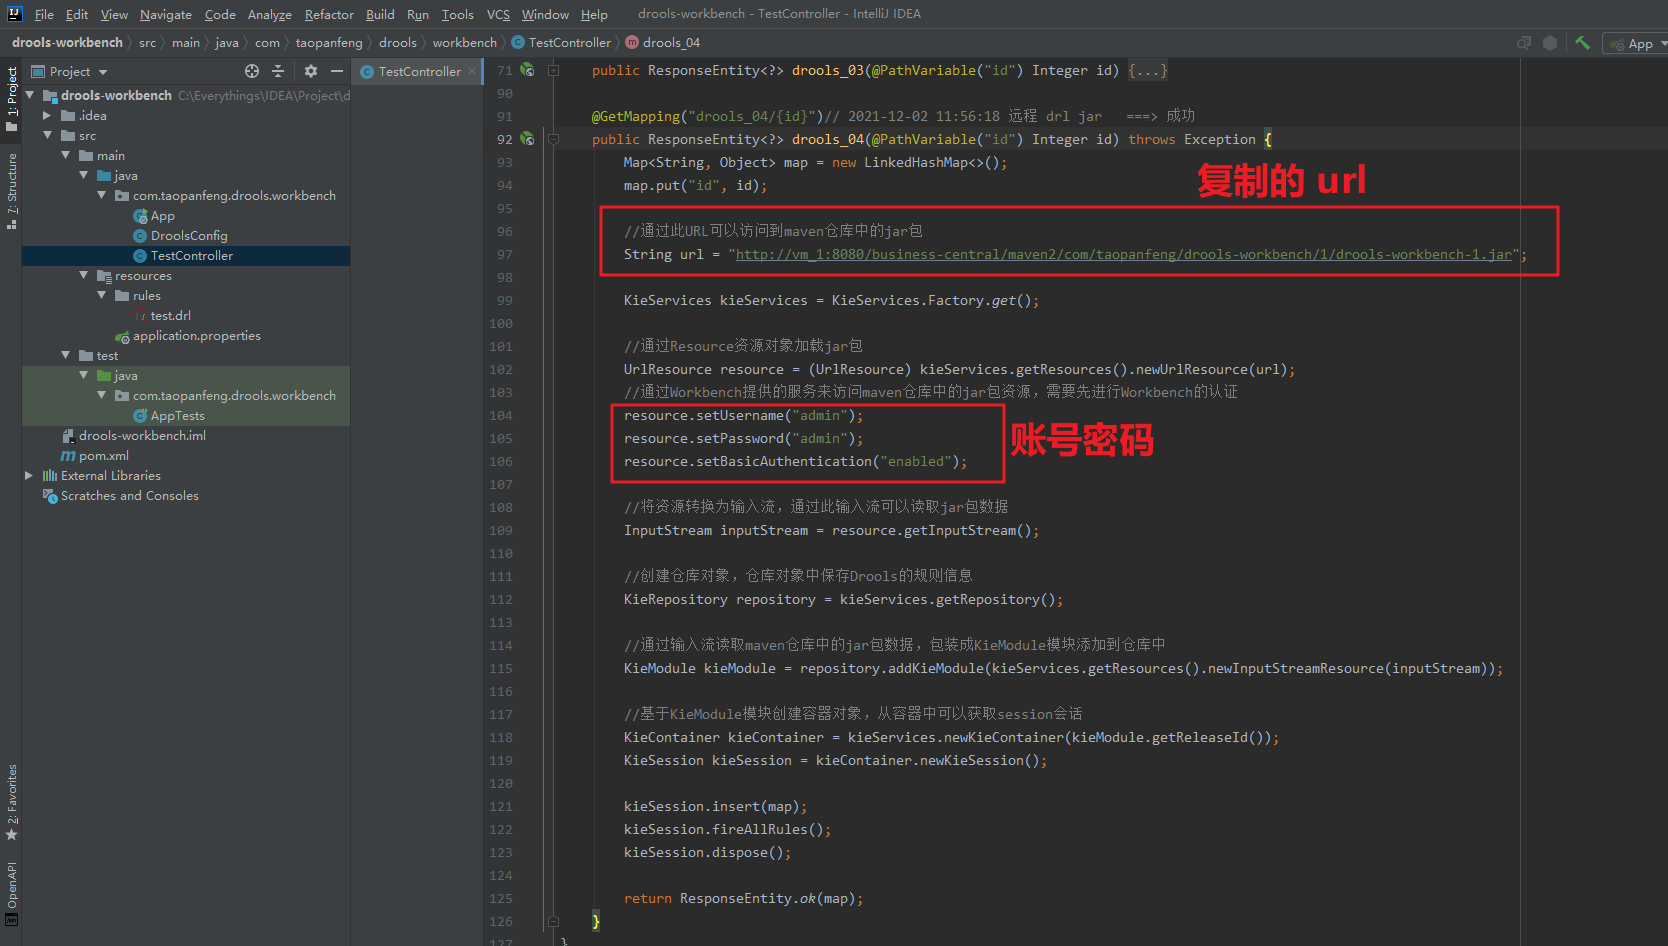Open Project panel settings gear
Screen dimensions: 1668x946
(x=311, y=71)
